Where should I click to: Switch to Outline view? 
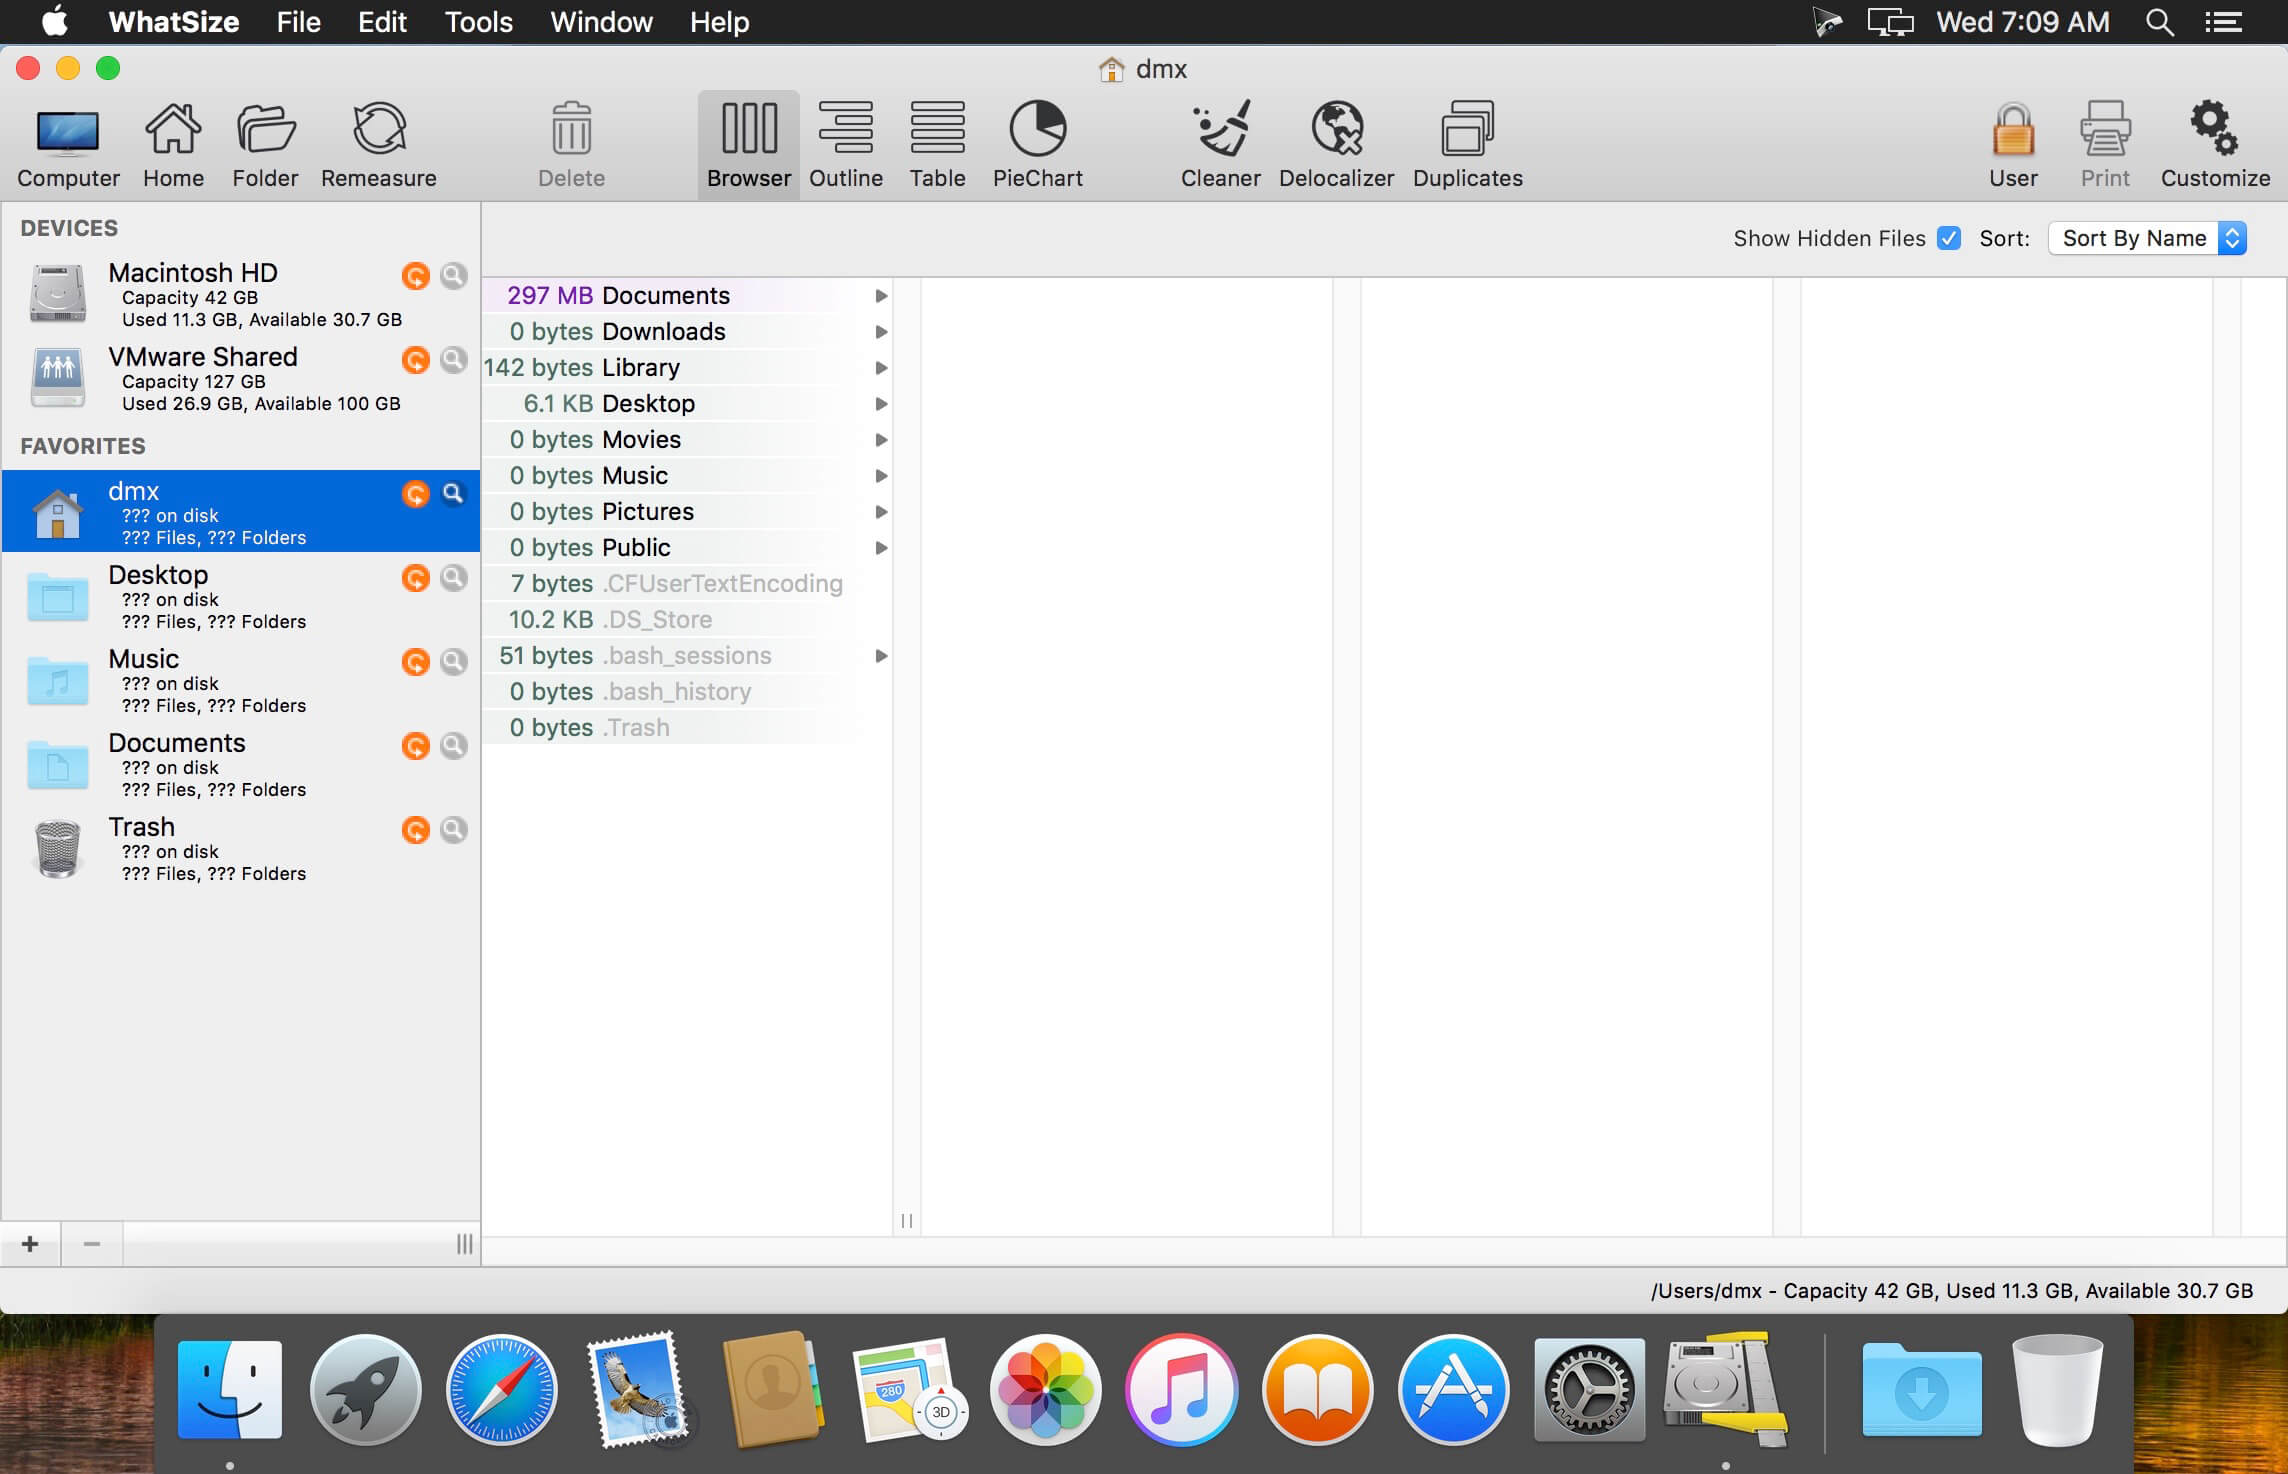(x=846, y=145)
